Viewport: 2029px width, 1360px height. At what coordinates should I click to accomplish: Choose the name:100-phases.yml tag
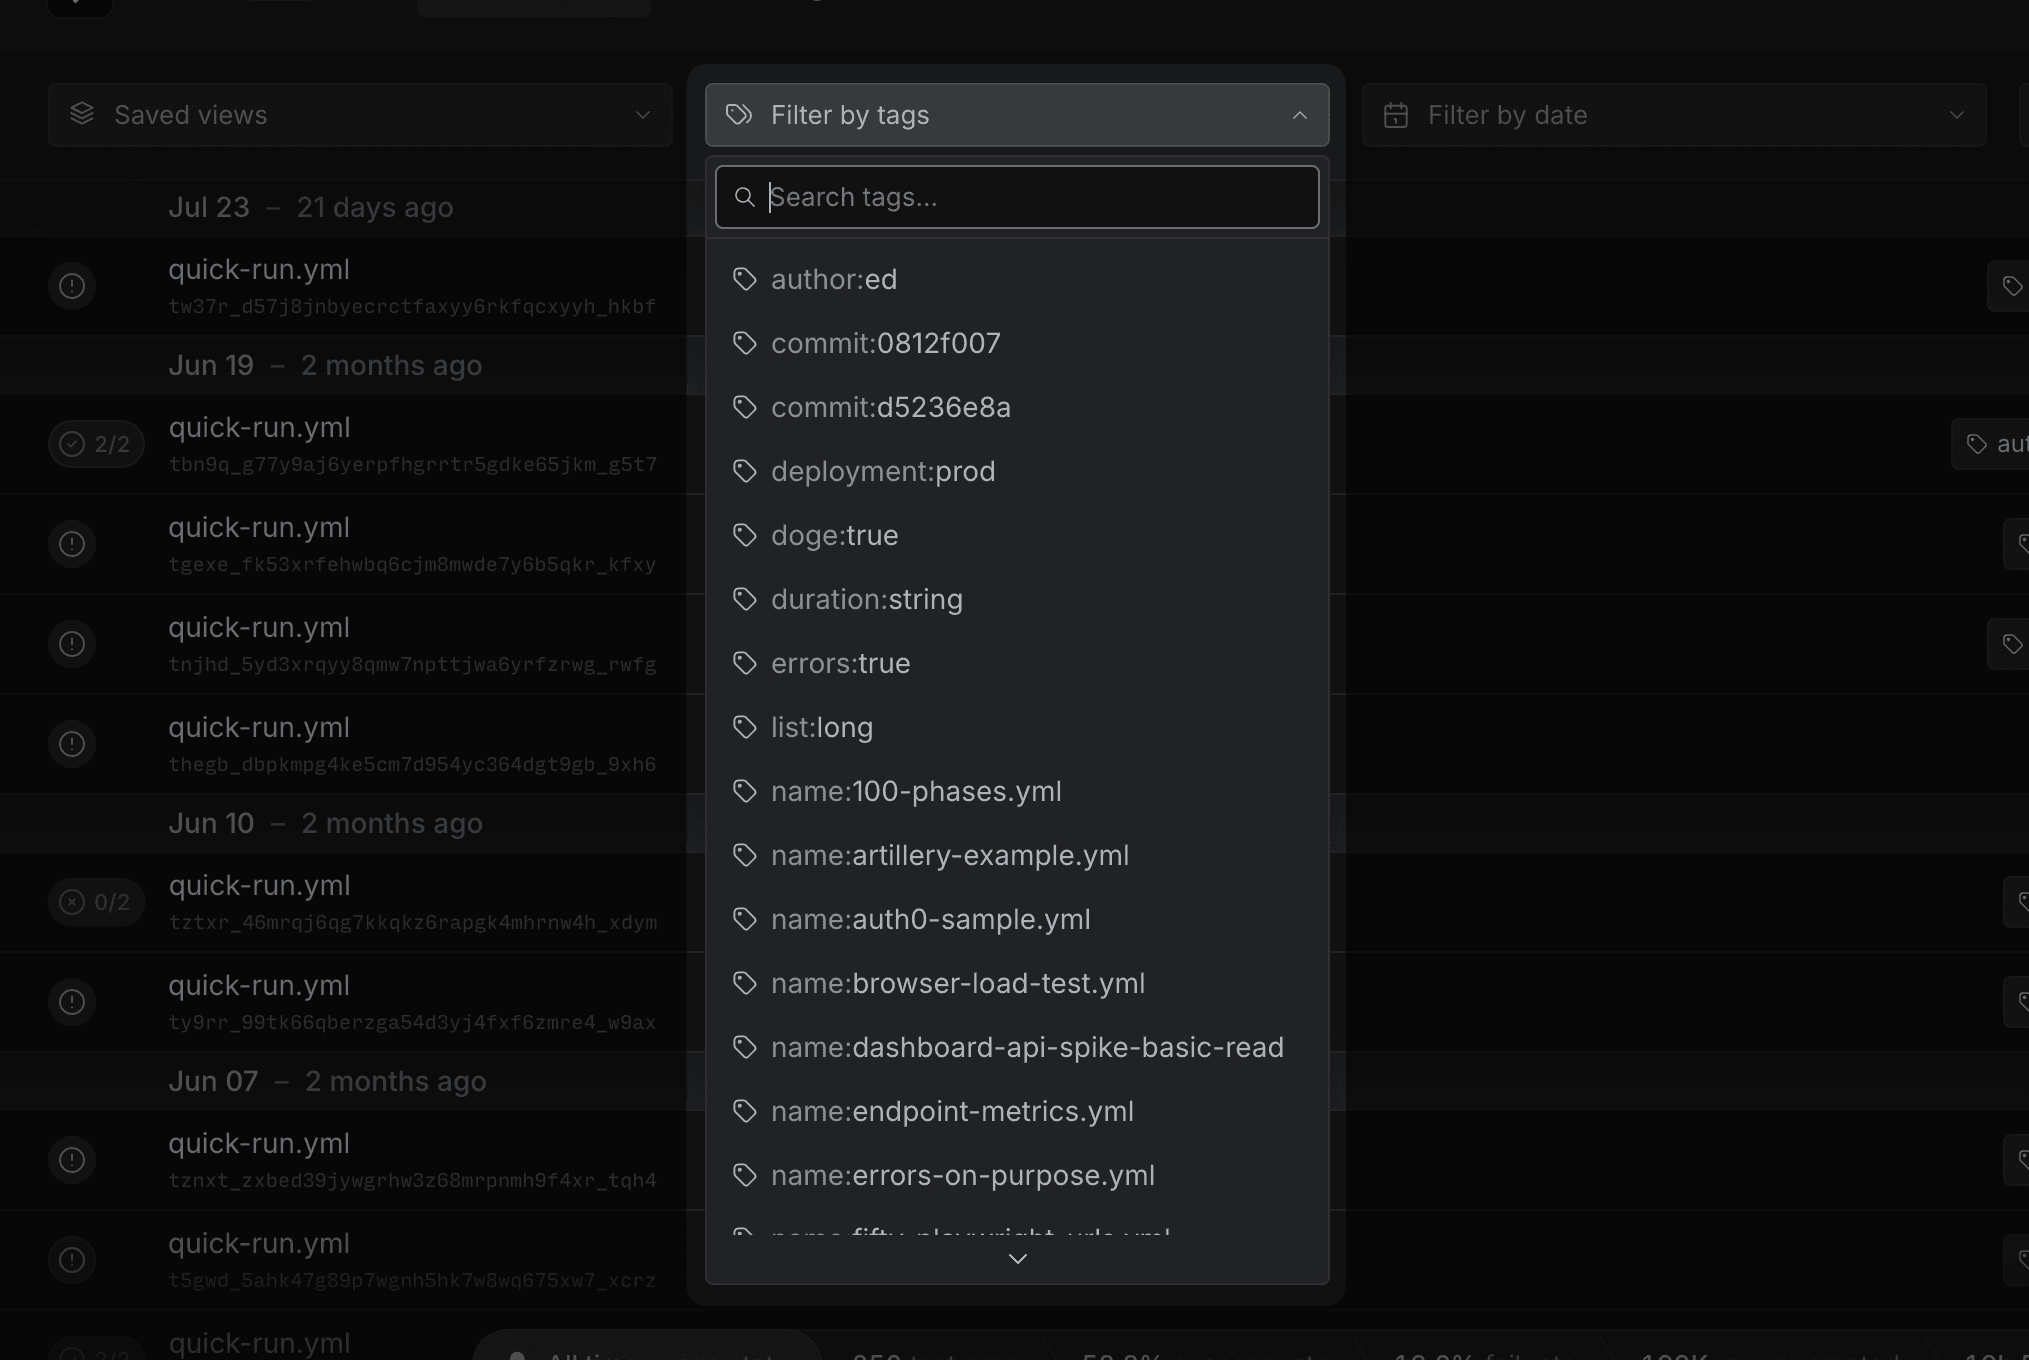click(1017, 791)
